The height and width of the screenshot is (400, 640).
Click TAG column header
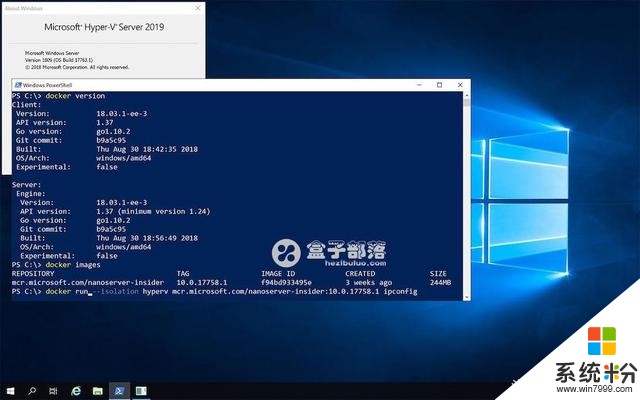pyautogui.click(x=183, y=273)
